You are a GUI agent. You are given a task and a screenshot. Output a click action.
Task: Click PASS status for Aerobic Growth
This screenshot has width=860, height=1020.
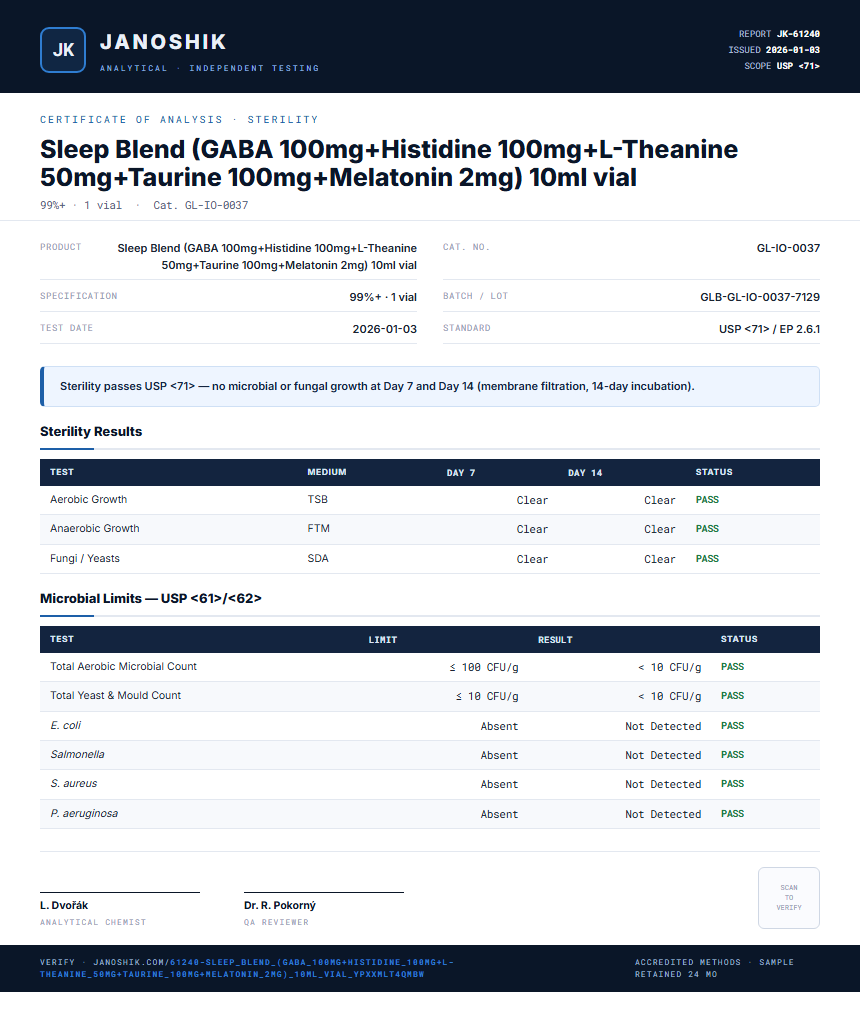(707, 500)
